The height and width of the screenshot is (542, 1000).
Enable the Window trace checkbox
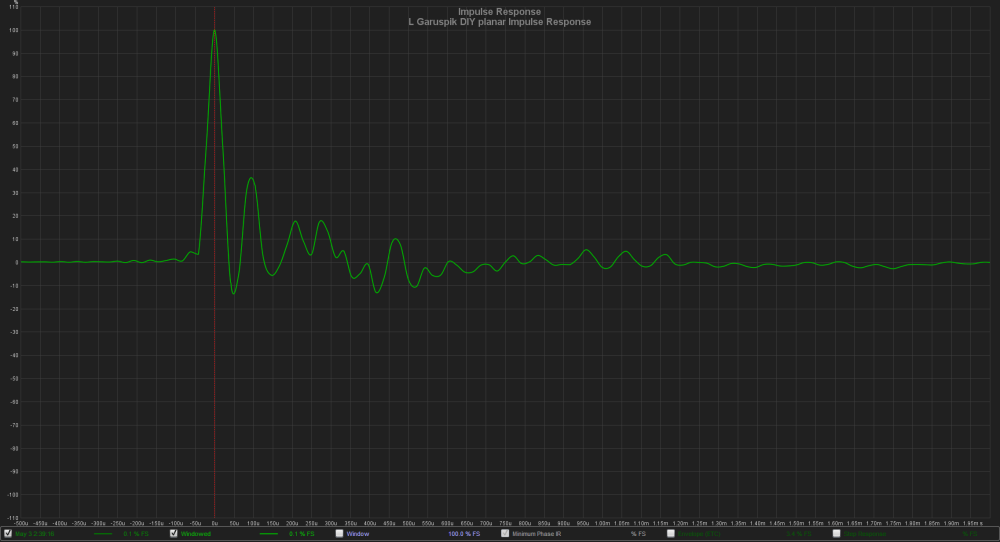pos(339,533)
